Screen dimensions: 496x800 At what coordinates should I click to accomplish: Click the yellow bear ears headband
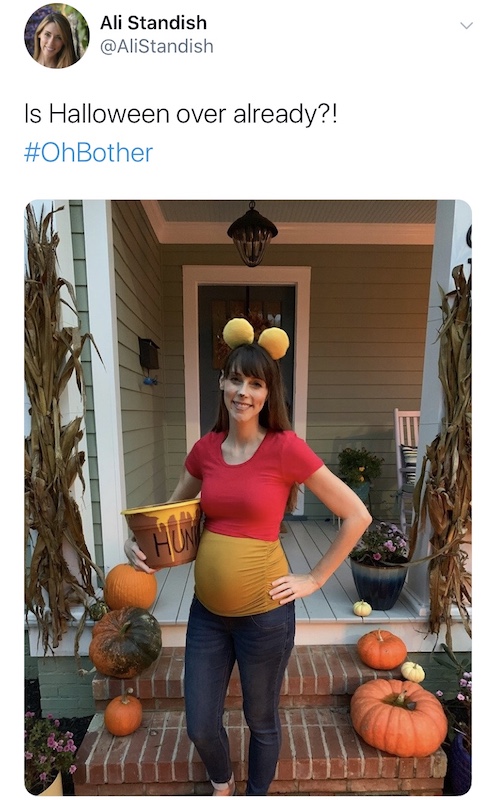pos(256,339)
